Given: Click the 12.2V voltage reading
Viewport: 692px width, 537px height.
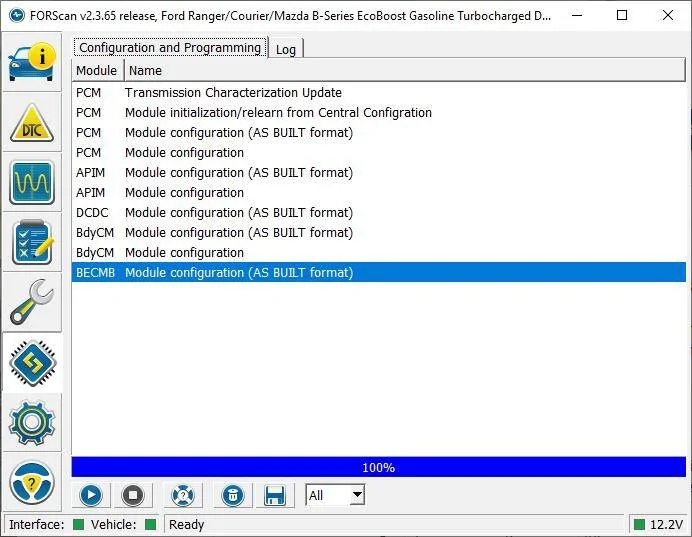Looking at the screenshot, I should coord(666,524).
